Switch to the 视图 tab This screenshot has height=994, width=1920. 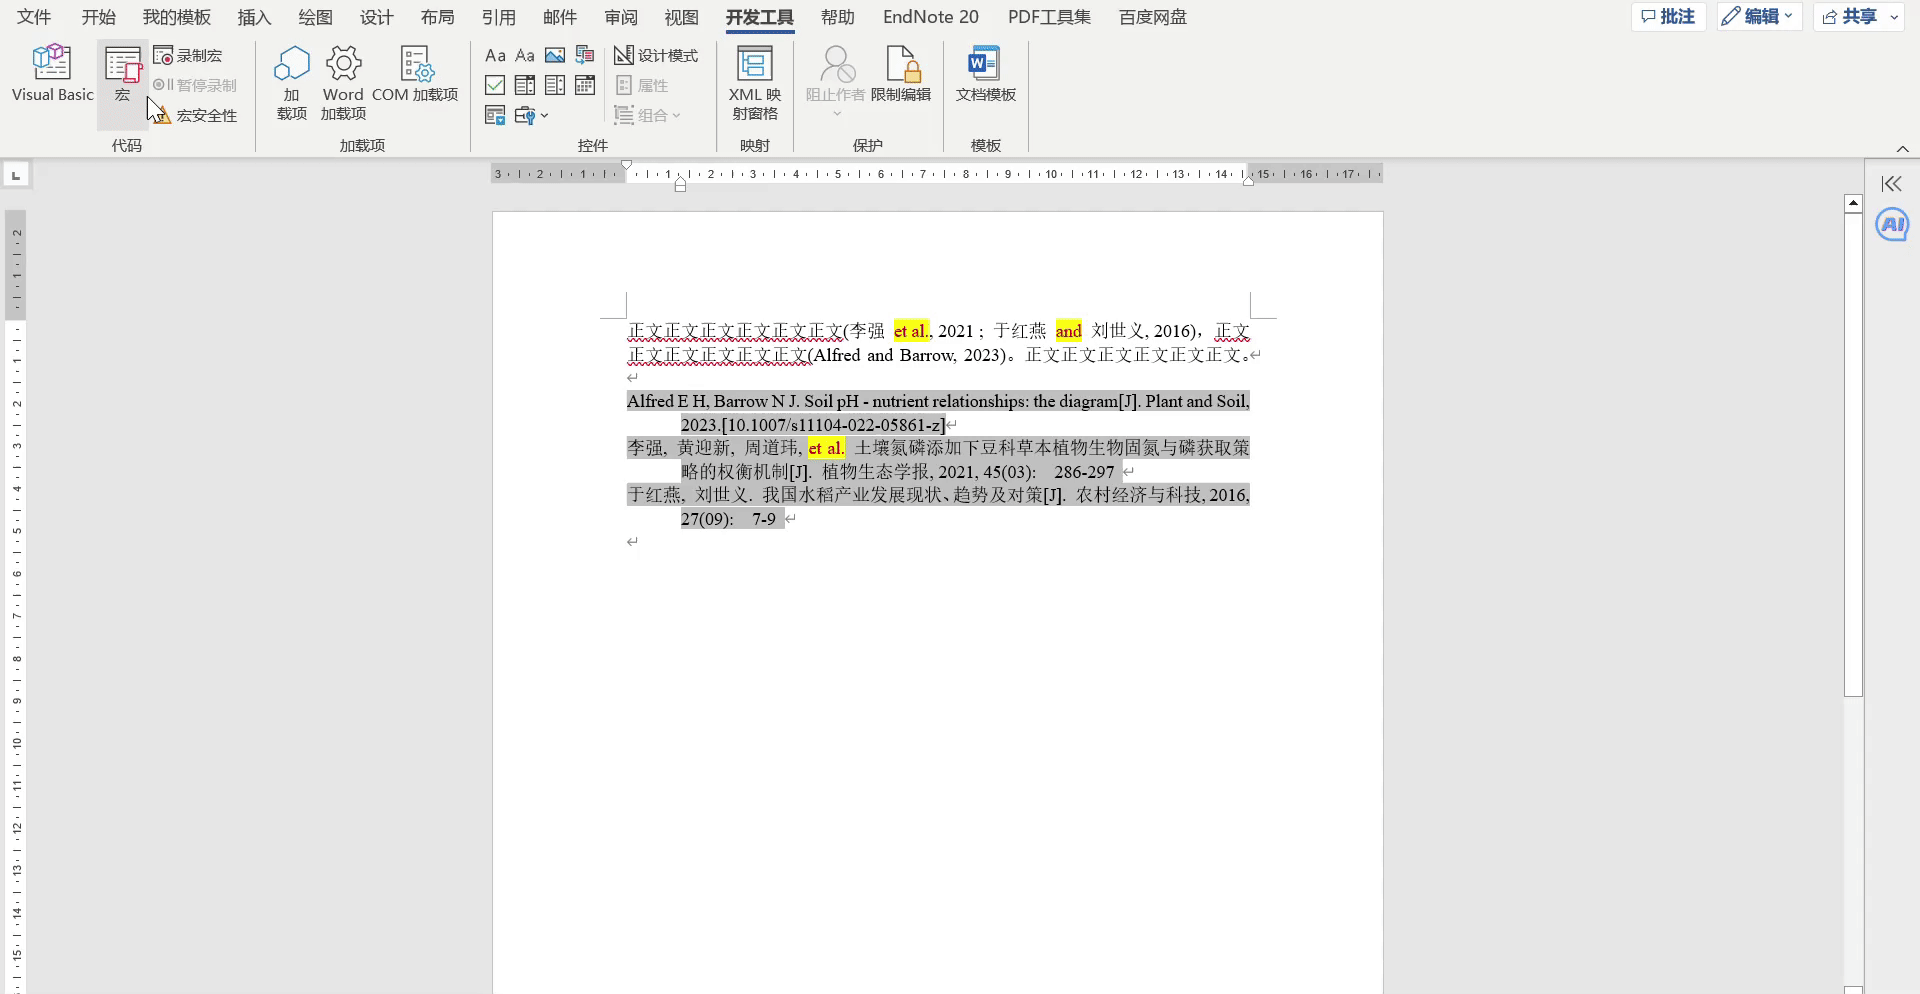(x=681, y=17)
